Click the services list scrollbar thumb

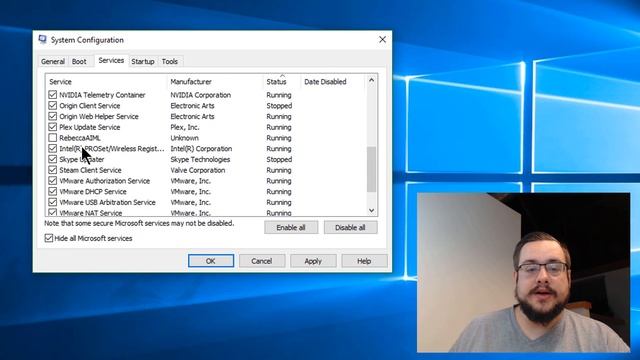[371, 169]
